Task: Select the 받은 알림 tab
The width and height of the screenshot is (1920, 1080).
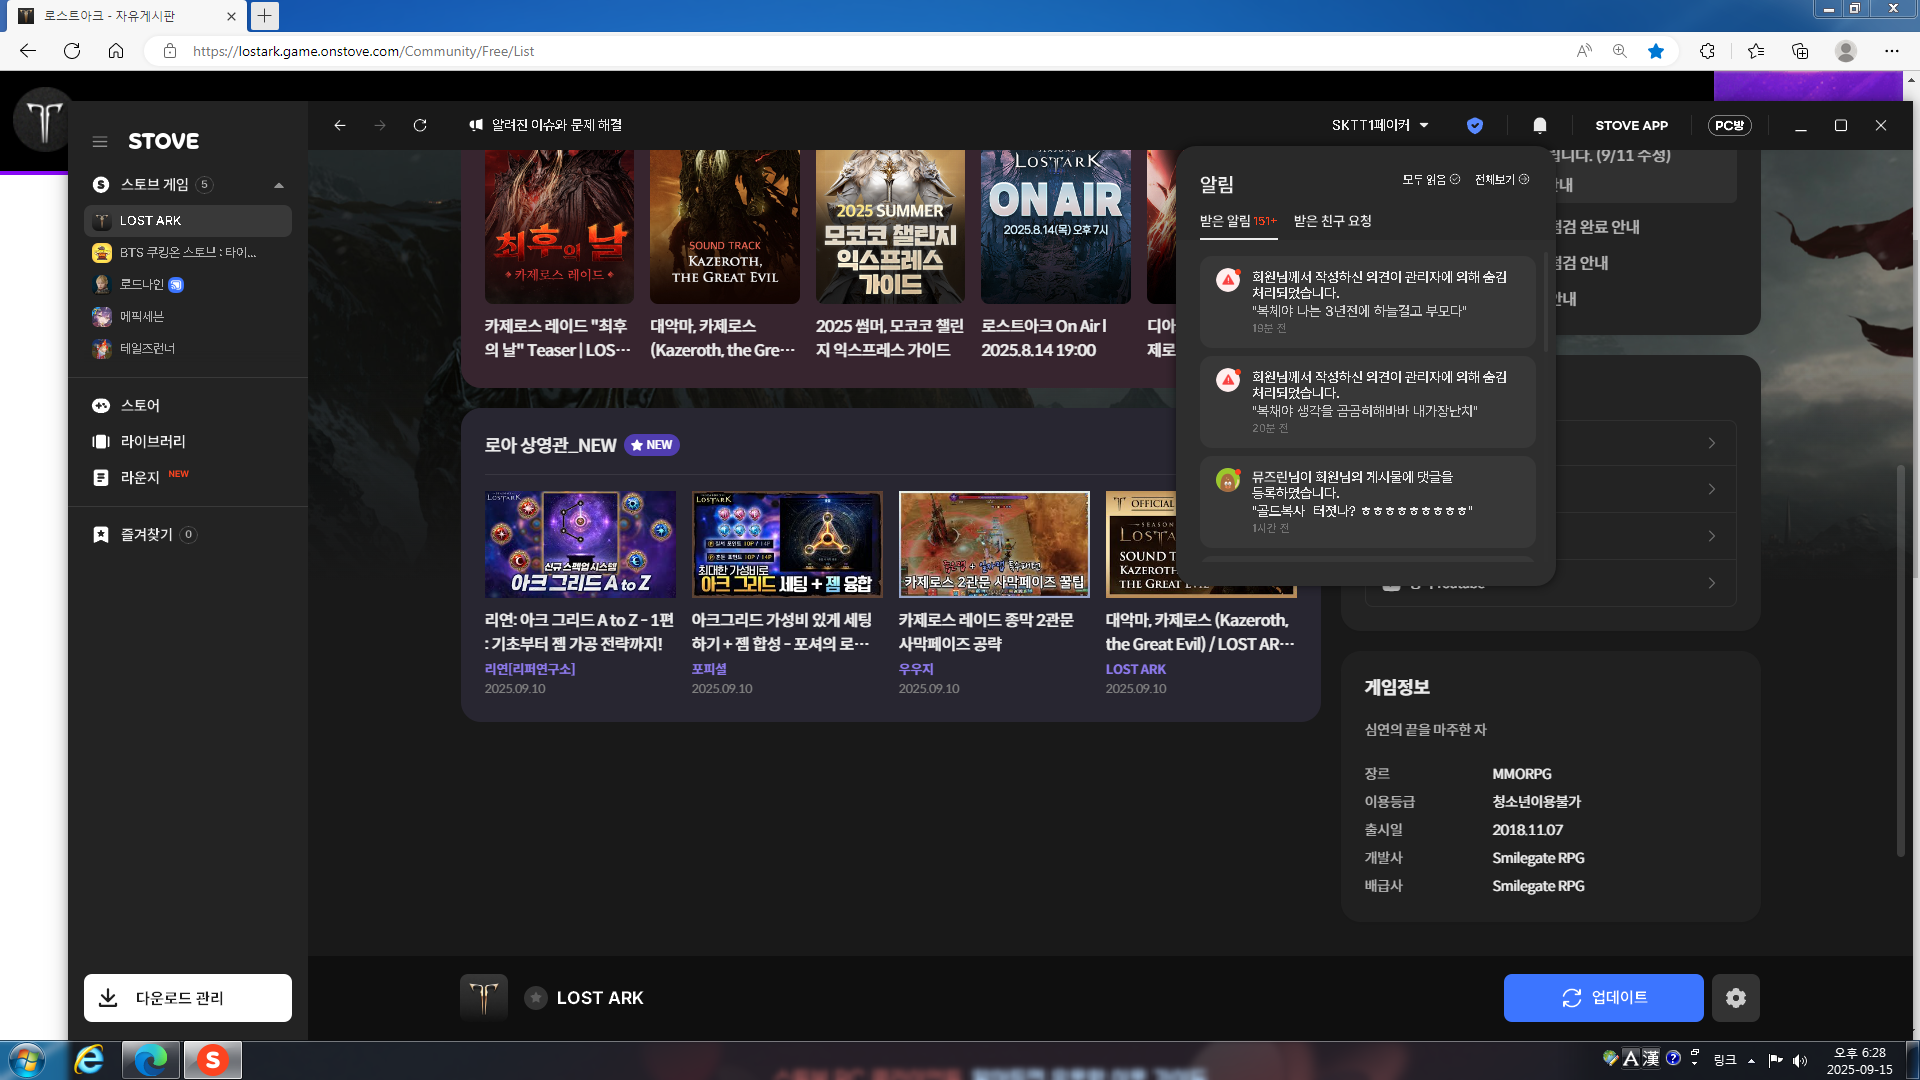Action: 1237,221
